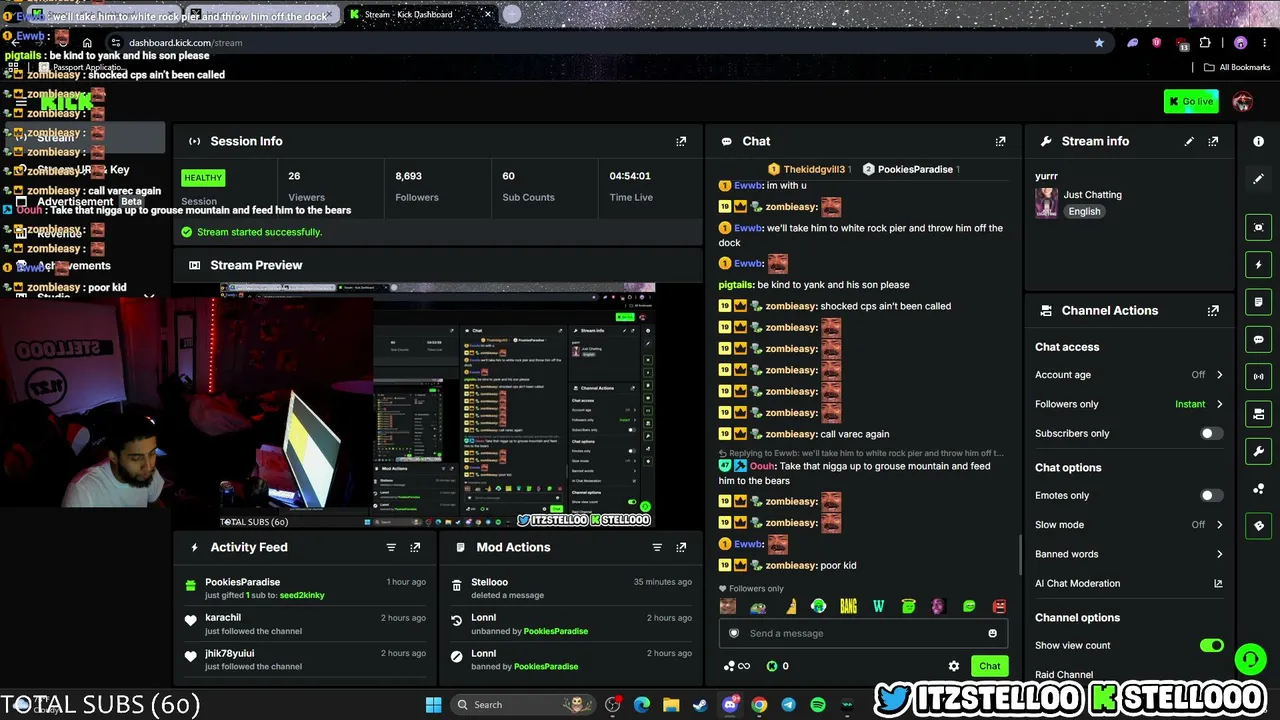
Task: Toggle the broadcast signal widget in right sidebar
Action: click(1258, 376)
